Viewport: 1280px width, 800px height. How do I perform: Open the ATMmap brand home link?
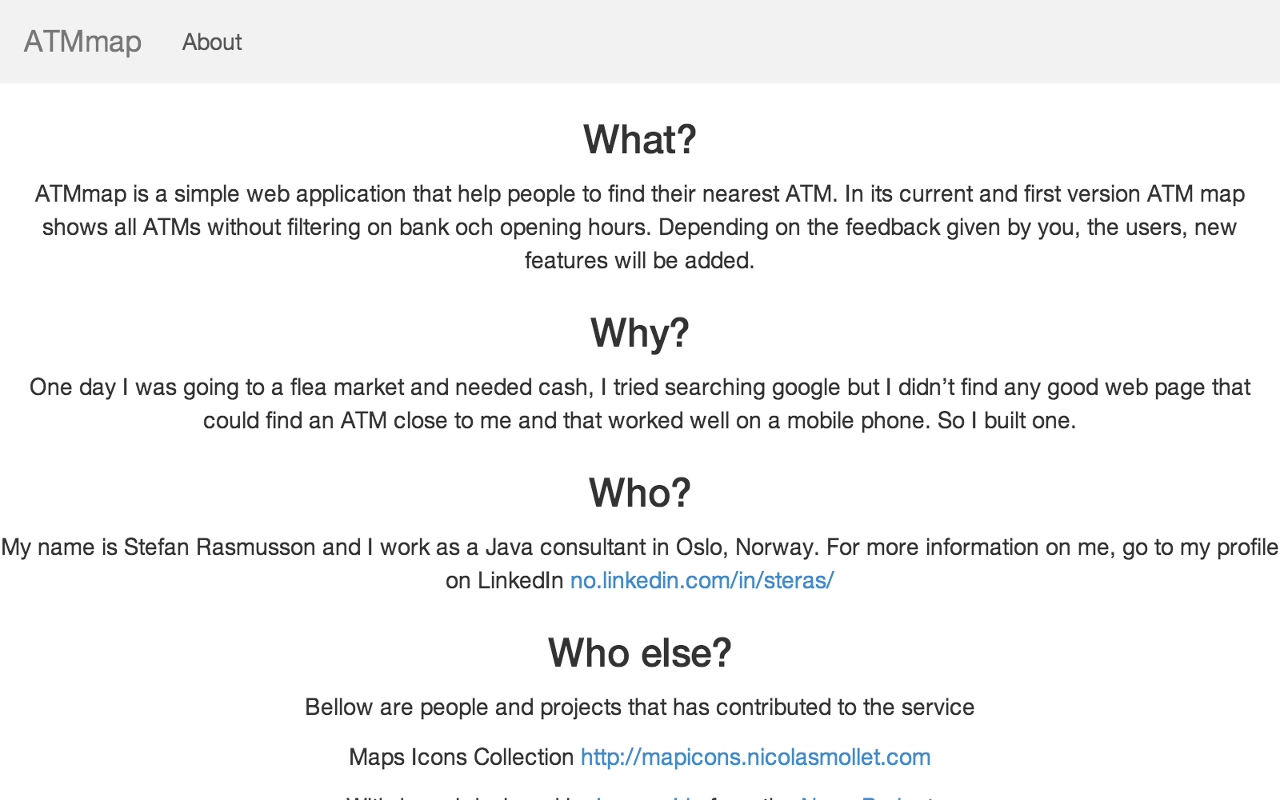82,42
